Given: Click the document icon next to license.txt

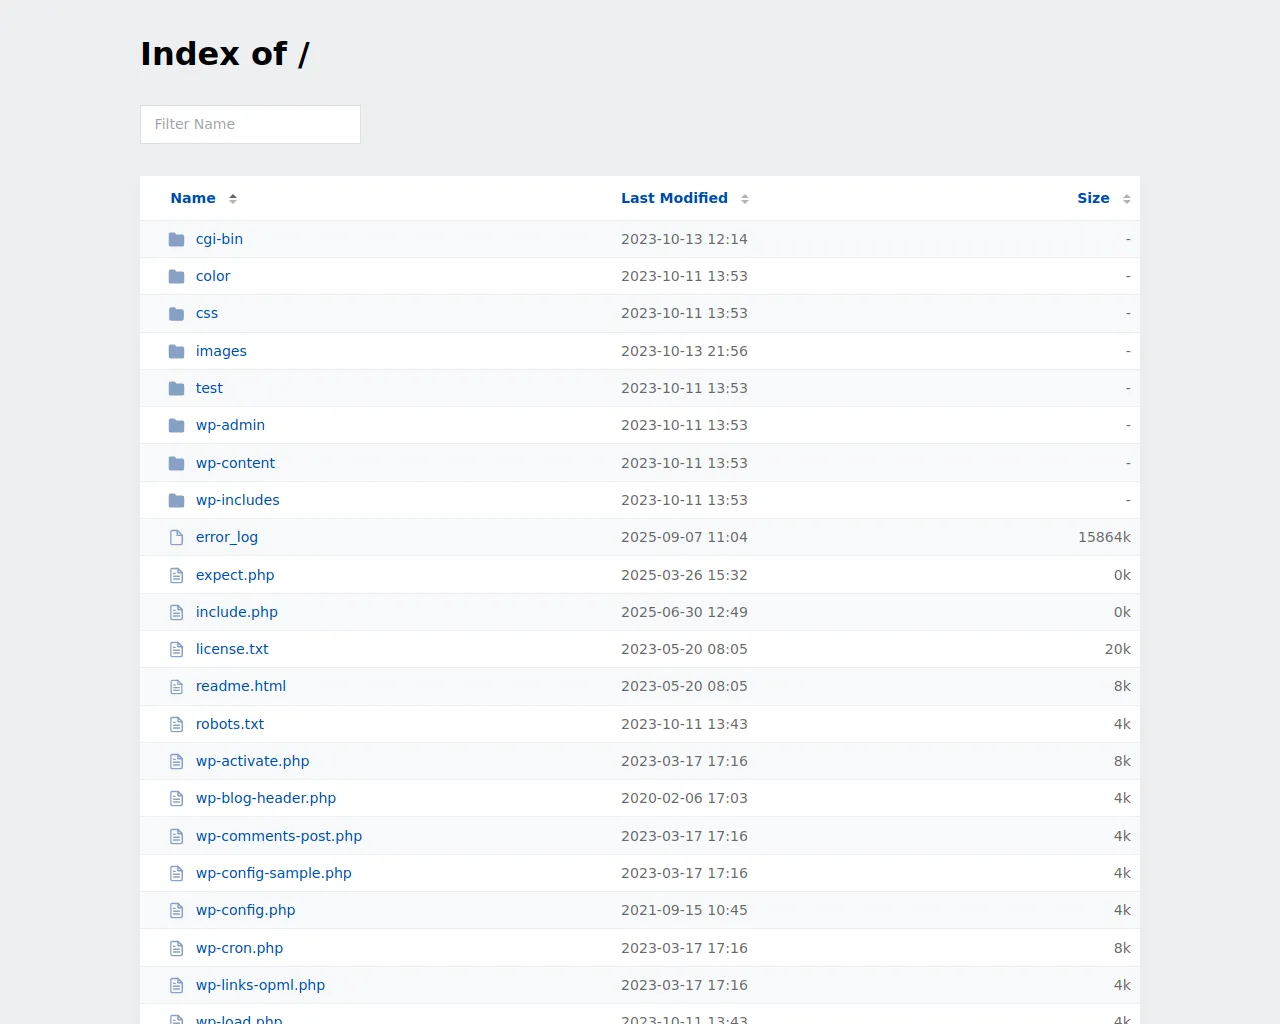Looking at the screenshot, I should point(177,650).
